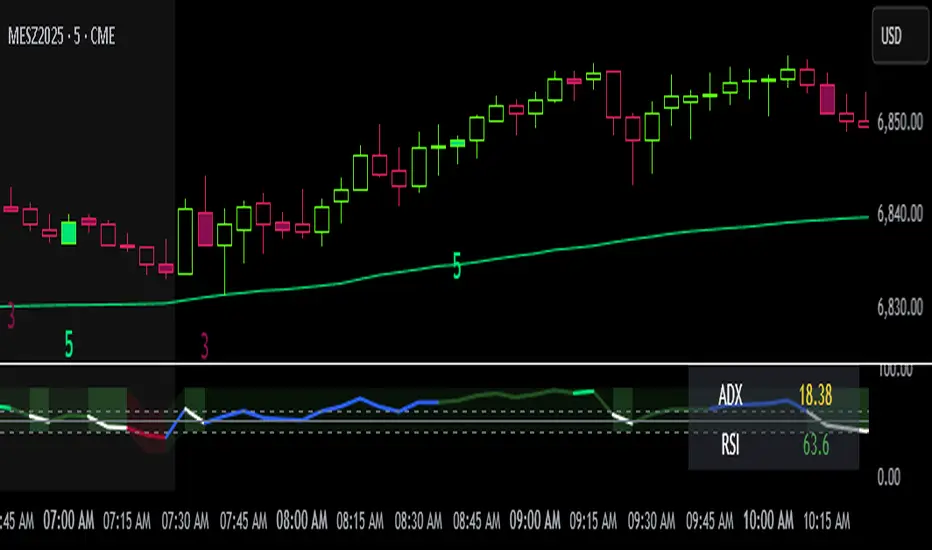Click the RSI value 63.6
The height and width of the screenshot is (550, 932).
coord(816,445)
